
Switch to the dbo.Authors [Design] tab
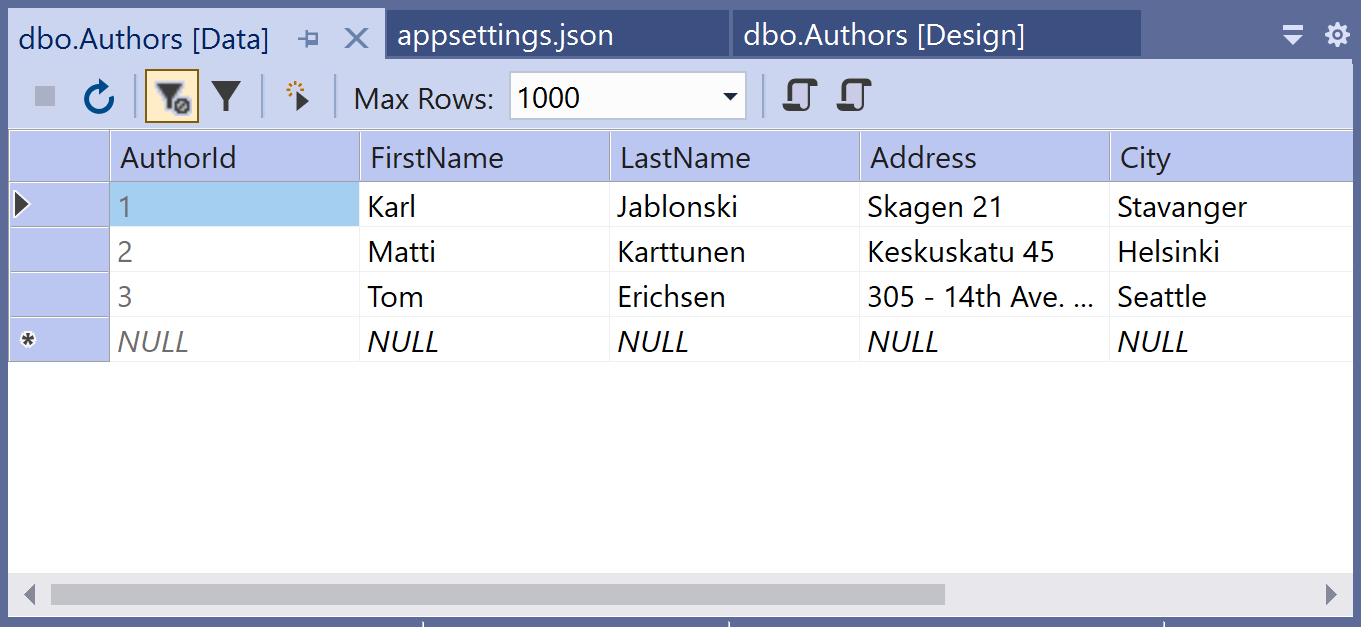pyautogui.click(x=936, y=36)
